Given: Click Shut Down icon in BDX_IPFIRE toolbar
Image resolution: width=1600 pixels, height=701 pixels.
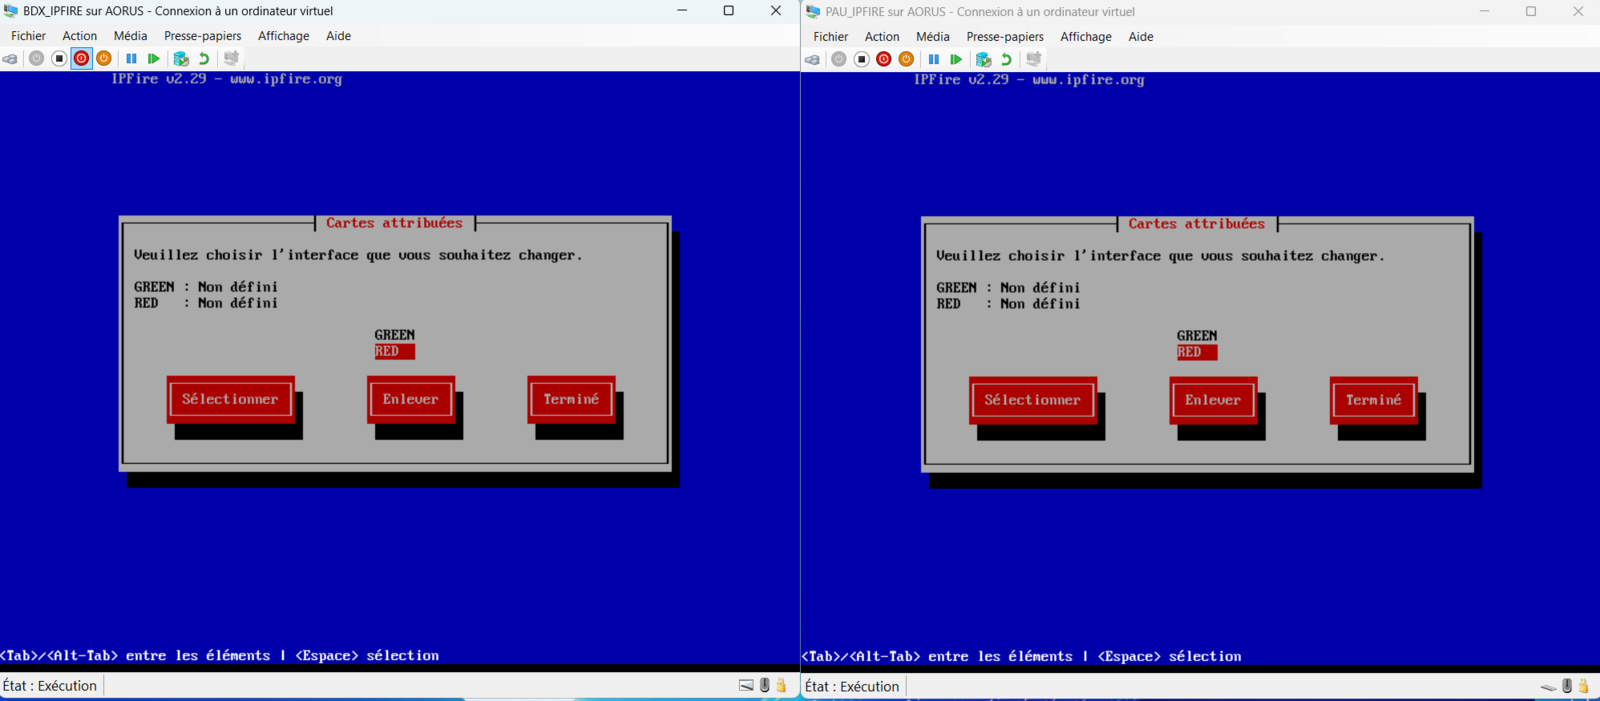Looking at the screenshot, I should pyautogui.click(x=82, y=59).
